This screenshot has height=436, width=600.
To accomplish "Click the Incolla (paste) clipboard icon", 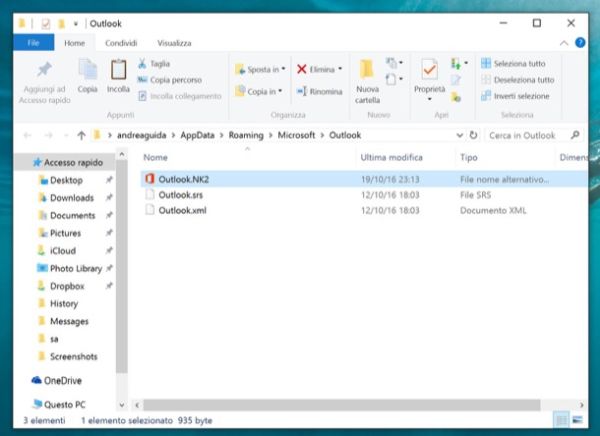I will [x=118, y=75].
